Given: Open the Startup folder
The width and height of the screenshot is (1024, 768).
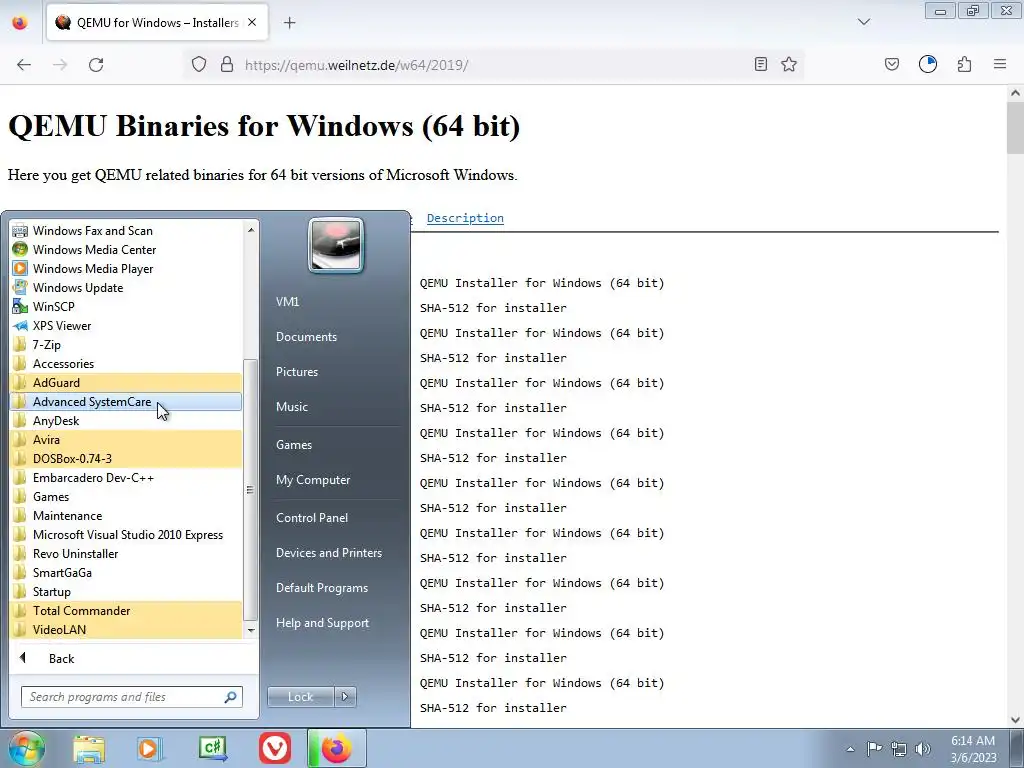Looking at the screenshot, I should (x=126, y=592).
